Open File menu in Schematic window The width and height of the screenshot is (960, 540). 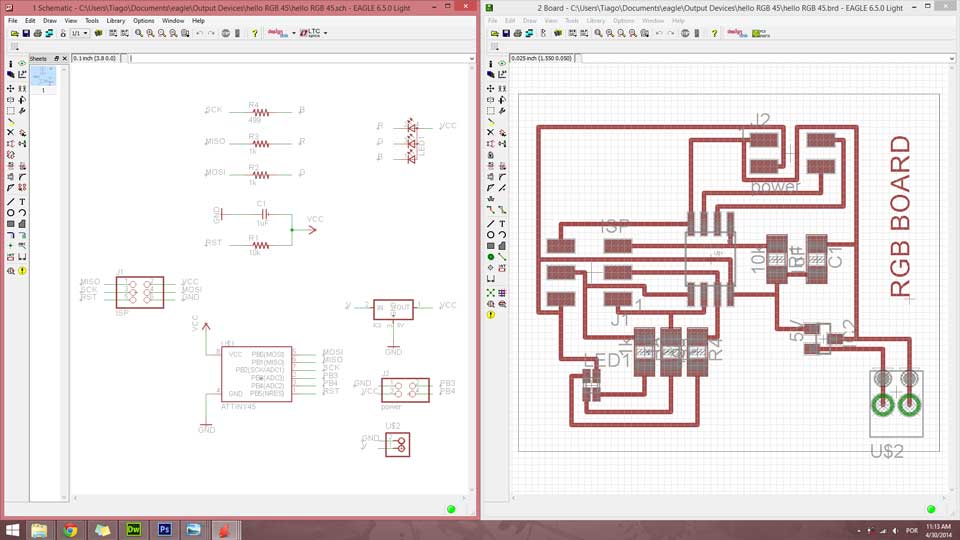12,20
